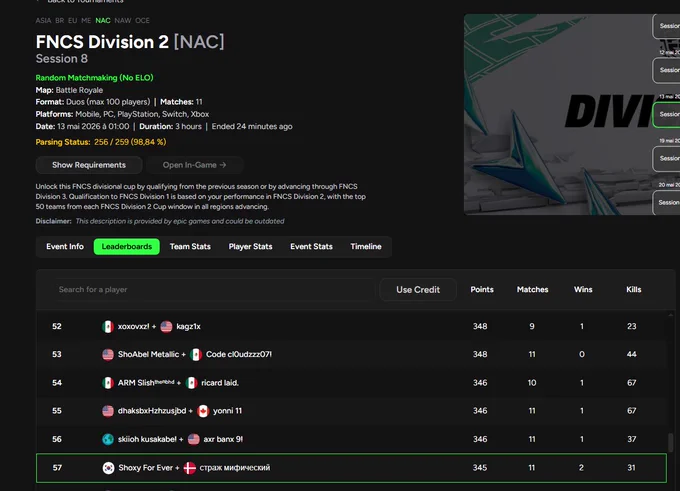Open the Timeline tab

click(x=366, y=246)
